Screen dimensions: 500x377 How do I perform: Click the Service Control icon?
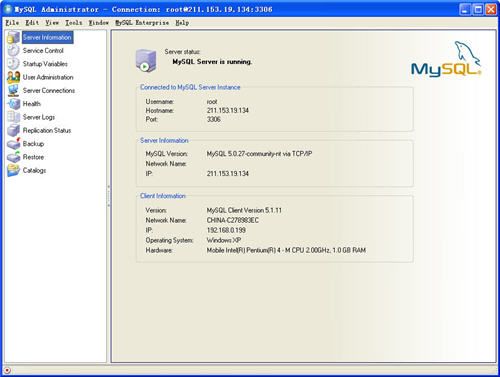tap(14, 51)
